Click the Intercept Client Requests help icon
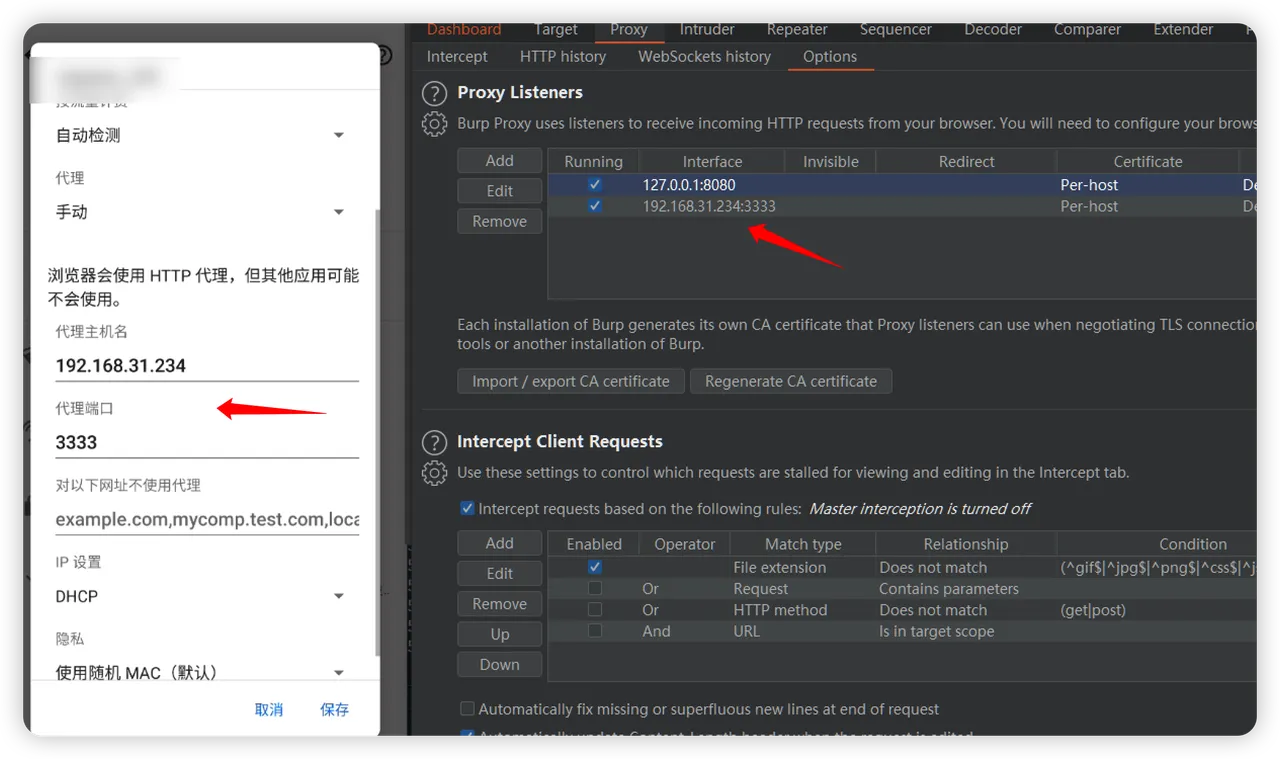Viewport: 1280px width, 759px height. [x=434, y=443]
